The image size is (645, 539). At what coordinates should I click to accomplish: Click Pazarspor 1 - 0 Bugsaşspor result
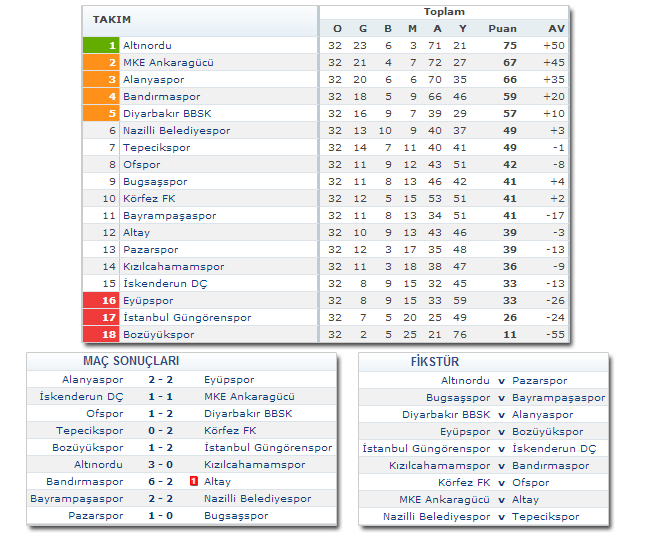[161, 515]
